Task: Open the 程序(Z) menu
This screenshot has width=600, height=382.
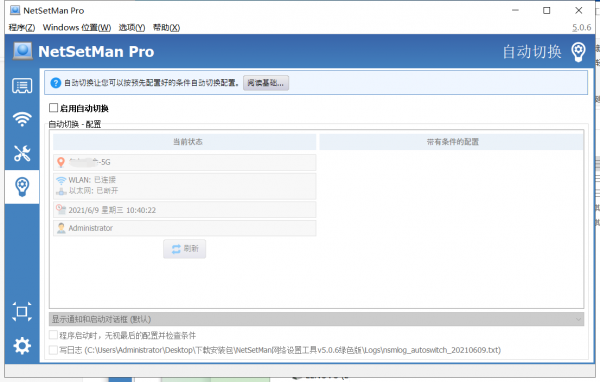Action: point(22,28)
